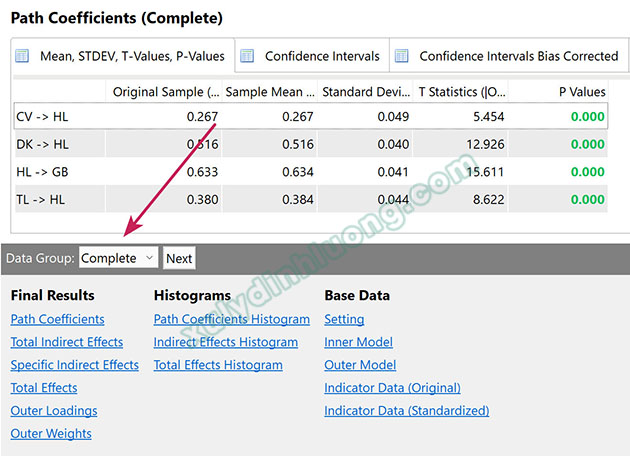The height and width of the screenshot is (456, 630).
Task: Open the Confidence Intervals tab
Action: (312, 55)
